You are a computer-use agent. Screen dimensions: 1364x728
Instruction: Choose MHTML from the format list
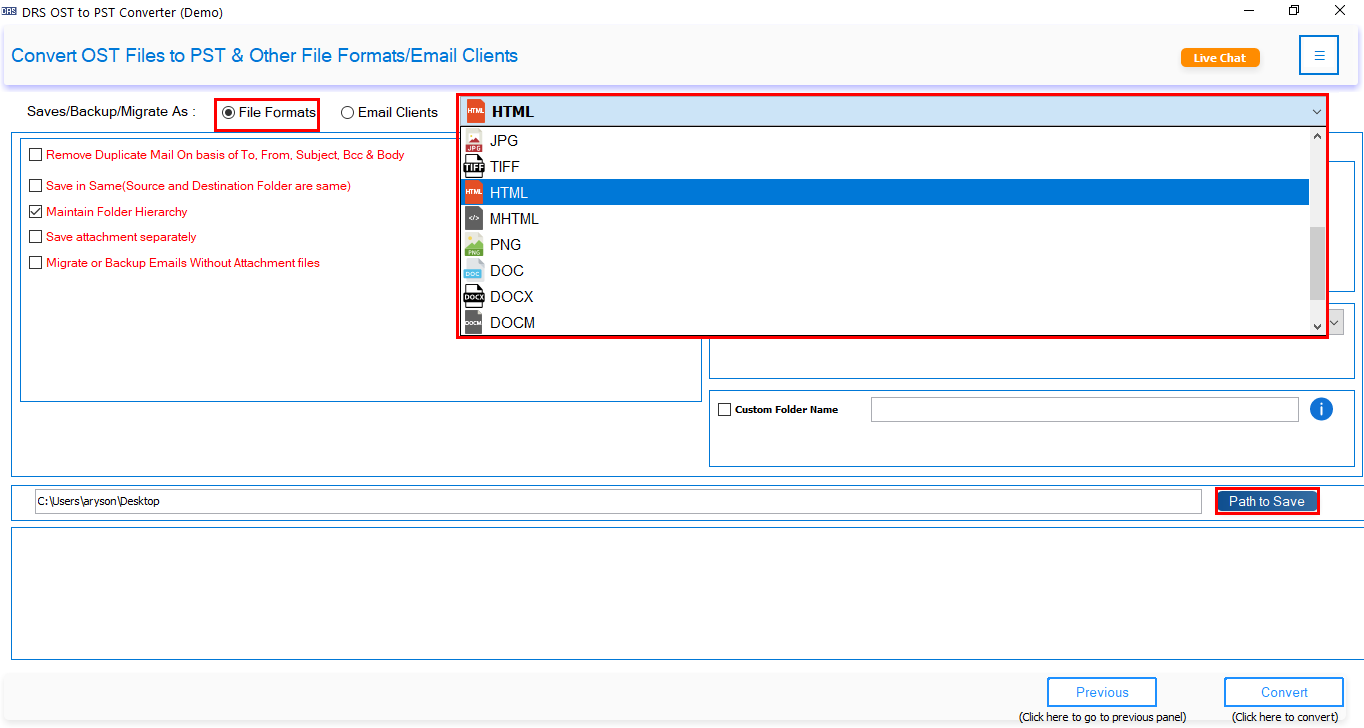click(885, 219)
